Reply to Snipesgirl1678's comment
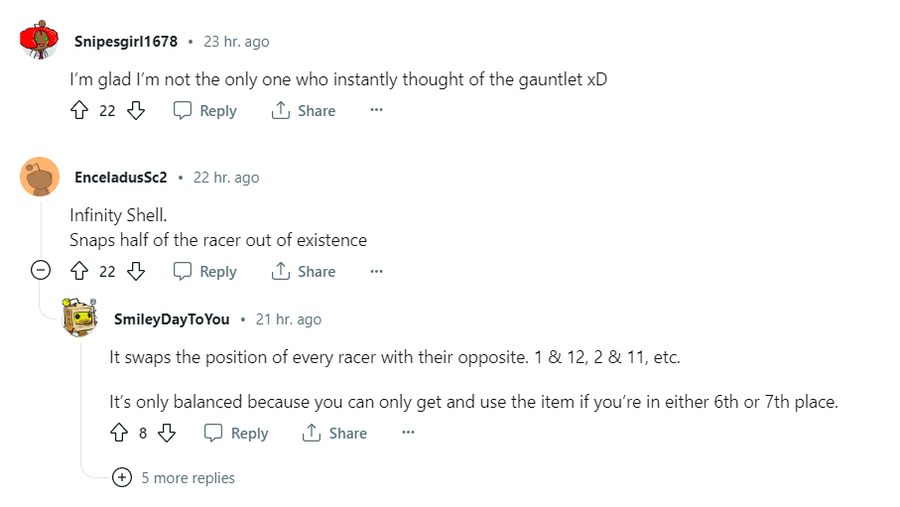 (205, 111)
